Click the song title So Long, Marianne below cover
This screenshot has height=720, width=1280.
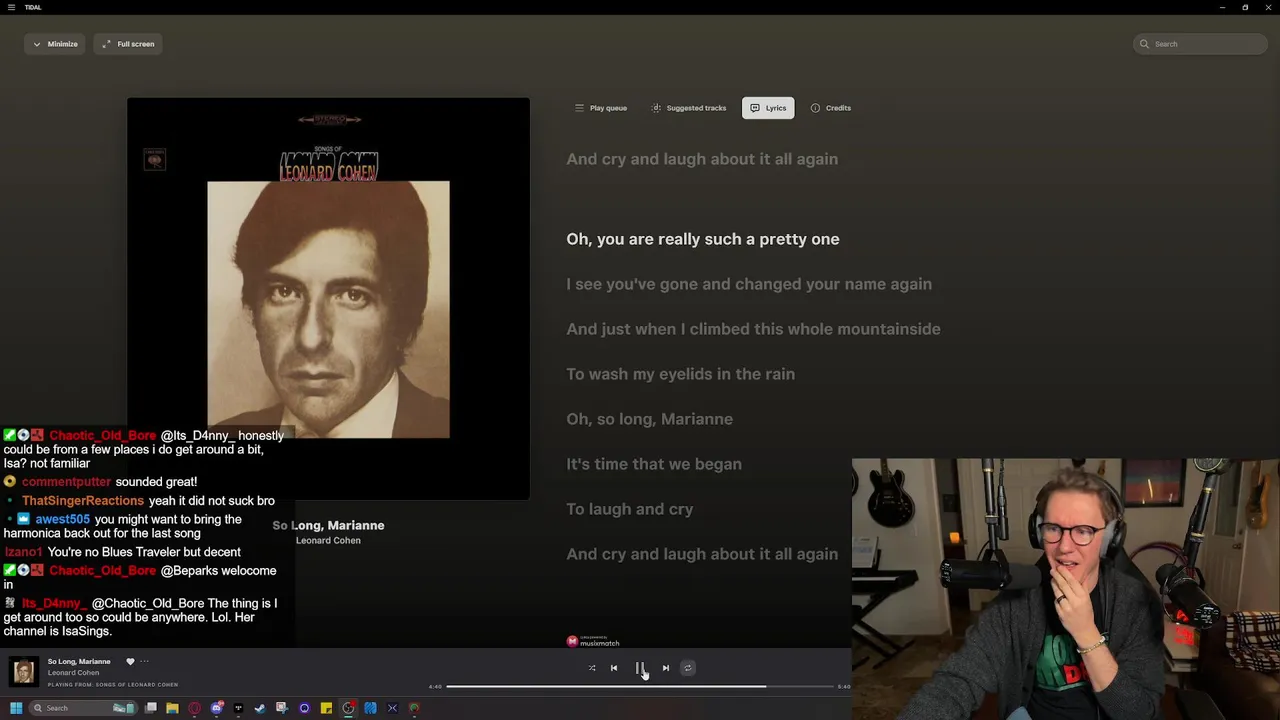click(328, 525)
